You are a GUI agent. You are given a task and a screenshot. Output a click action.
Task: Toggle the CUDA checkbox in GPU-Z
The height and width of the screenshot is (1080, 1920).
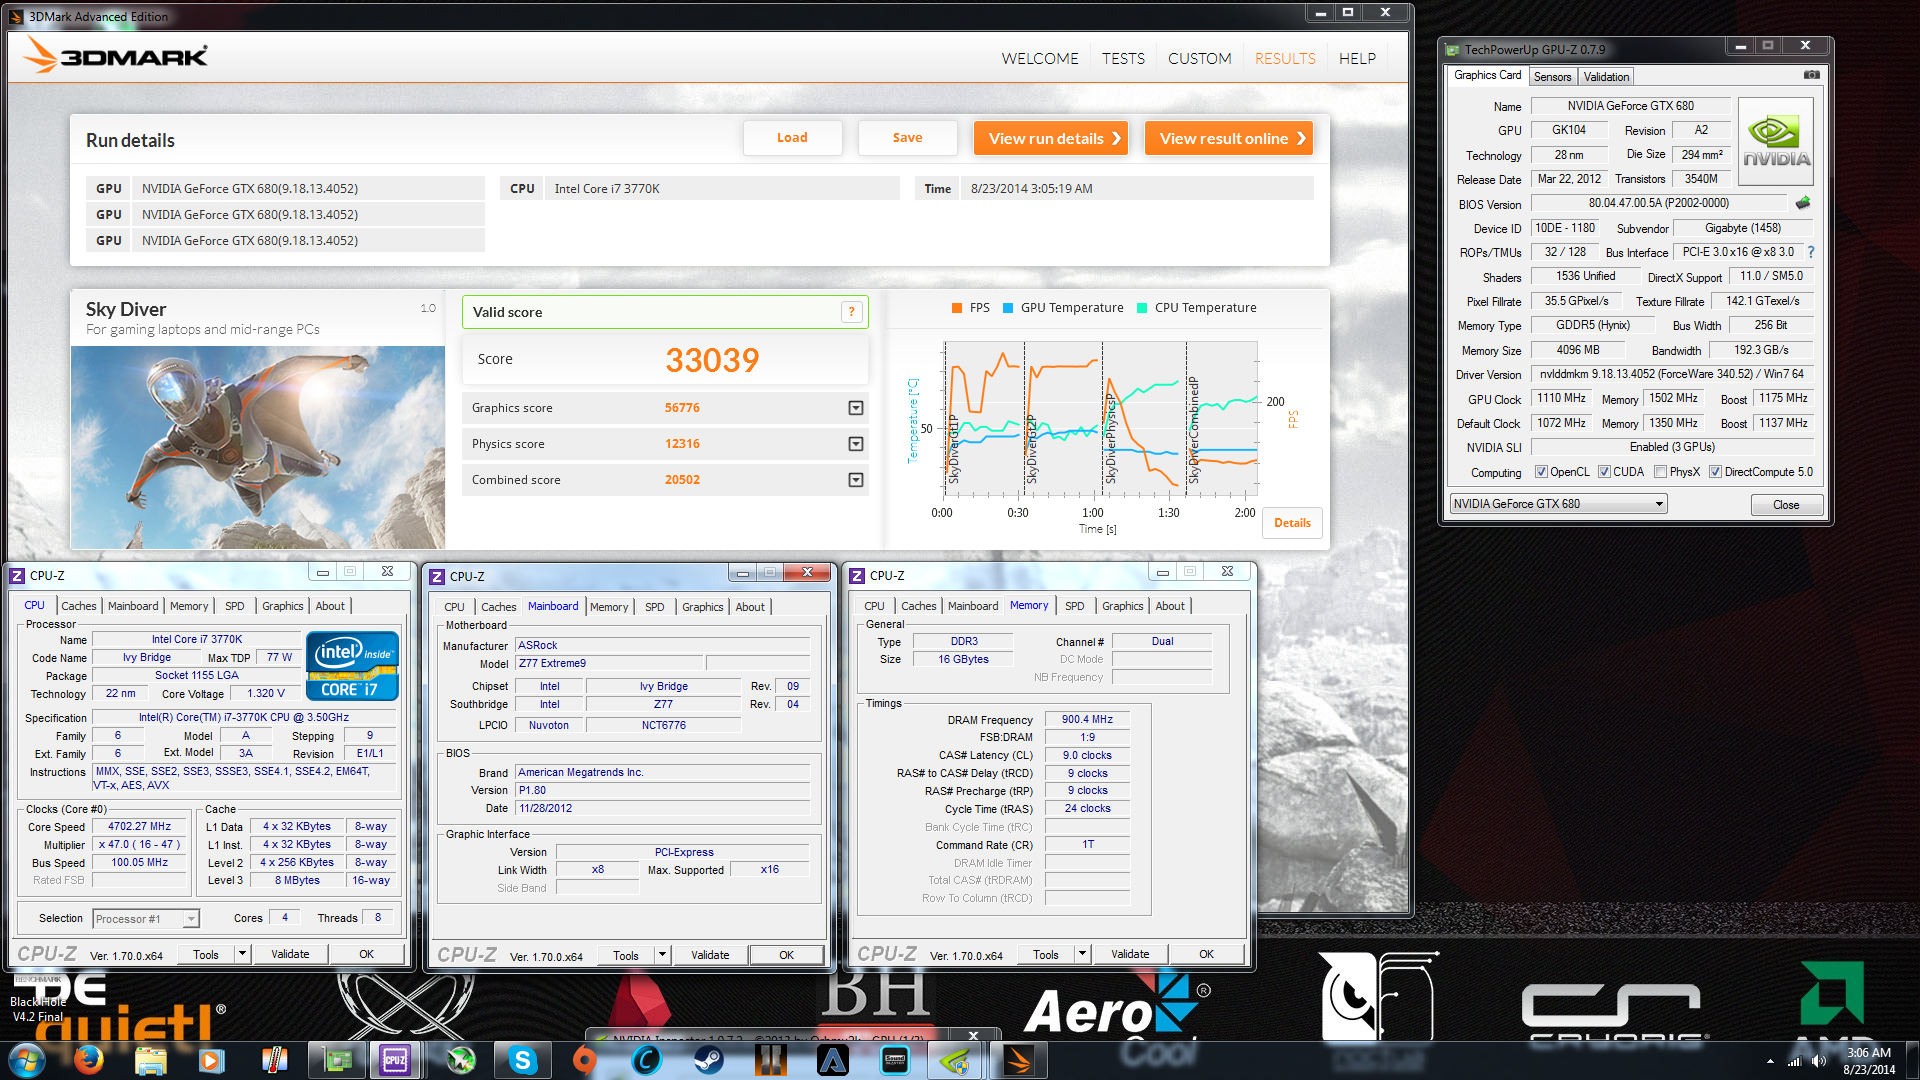click(x=1604, y=472)
